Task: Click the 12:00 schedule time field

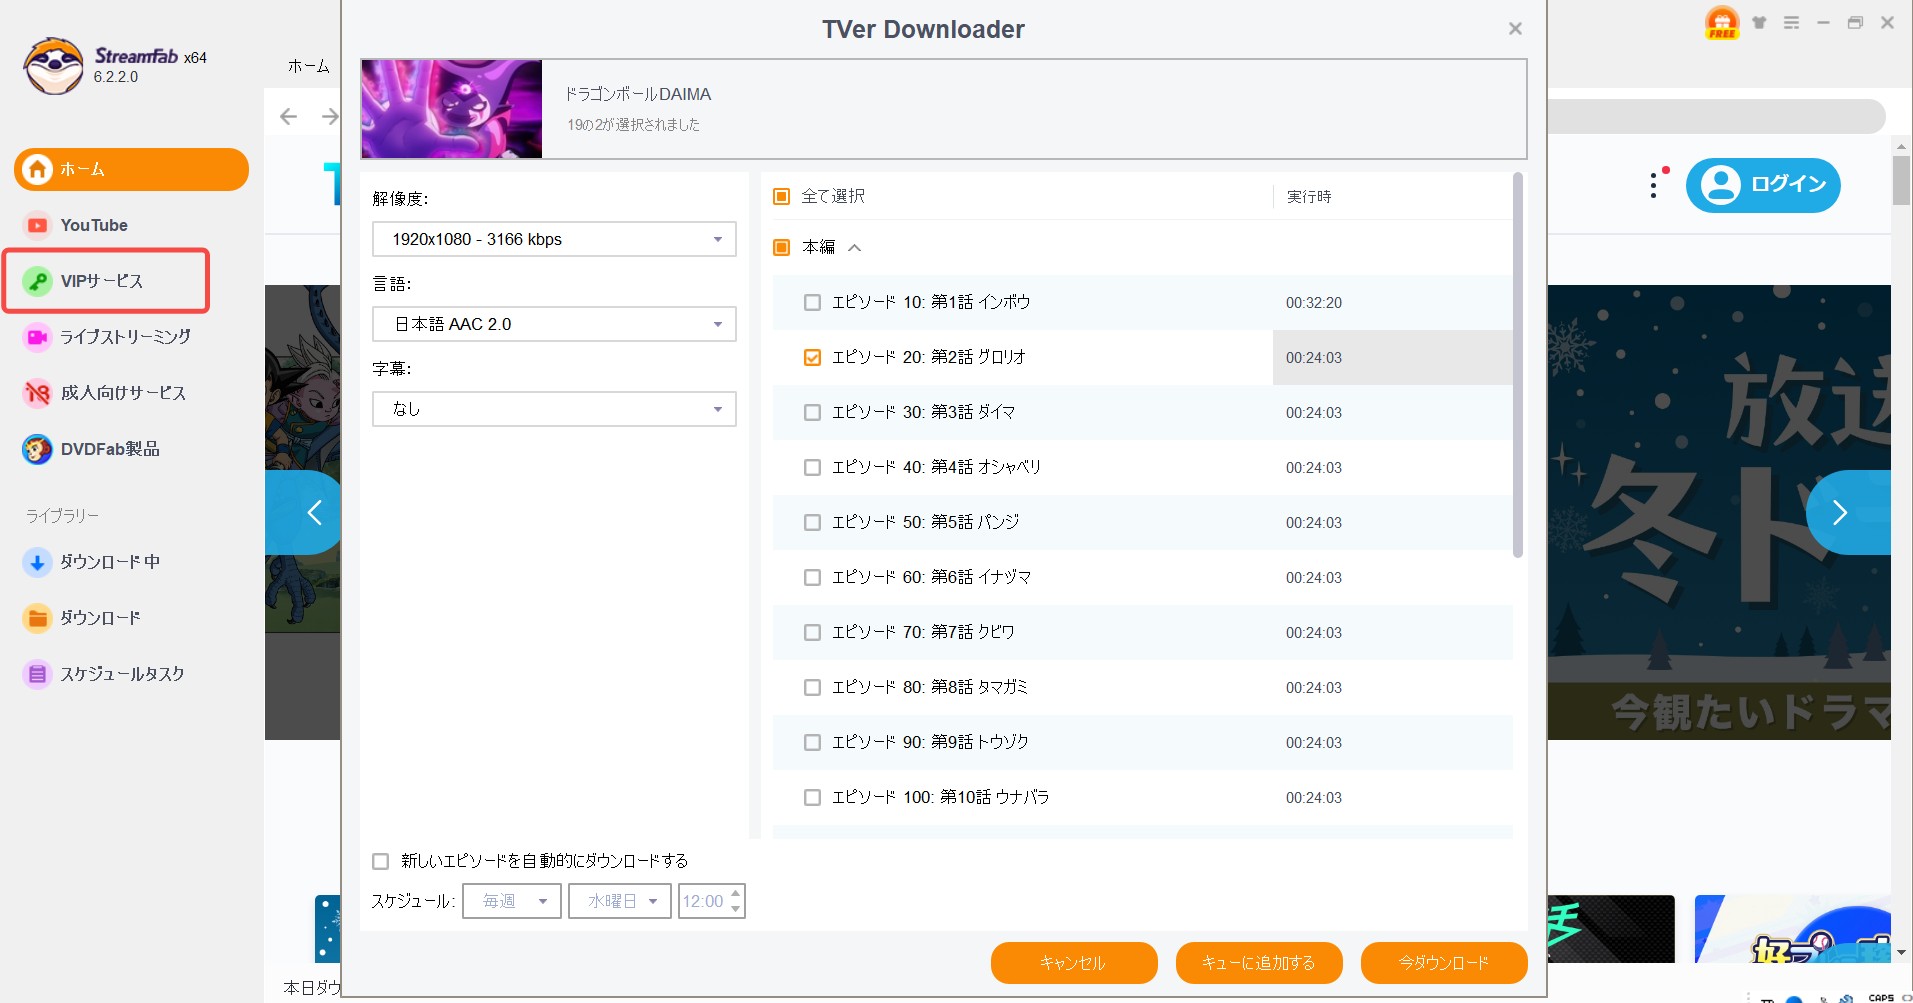Action: [703, 901]
